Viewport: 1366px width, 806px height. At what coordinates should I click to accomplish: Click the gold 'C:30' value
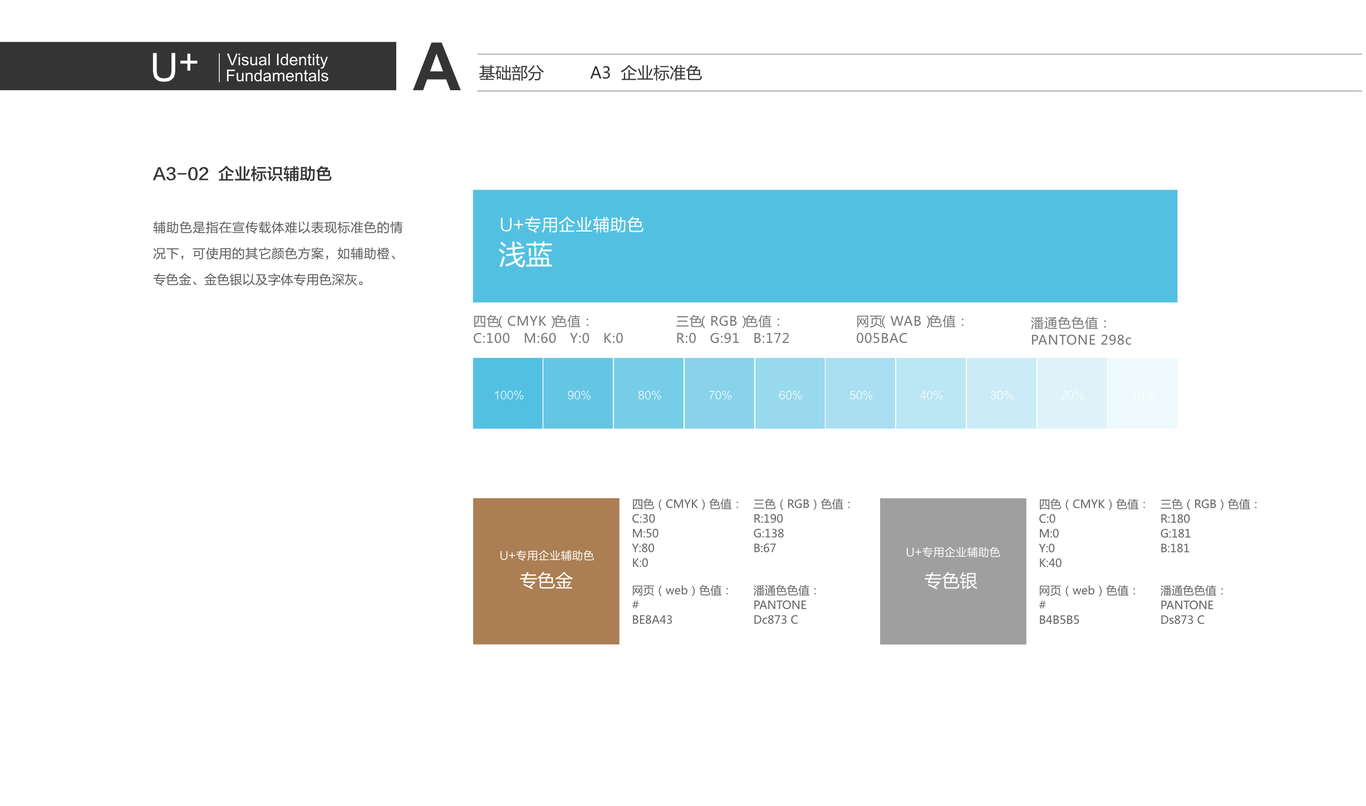[x=644, y=519]
